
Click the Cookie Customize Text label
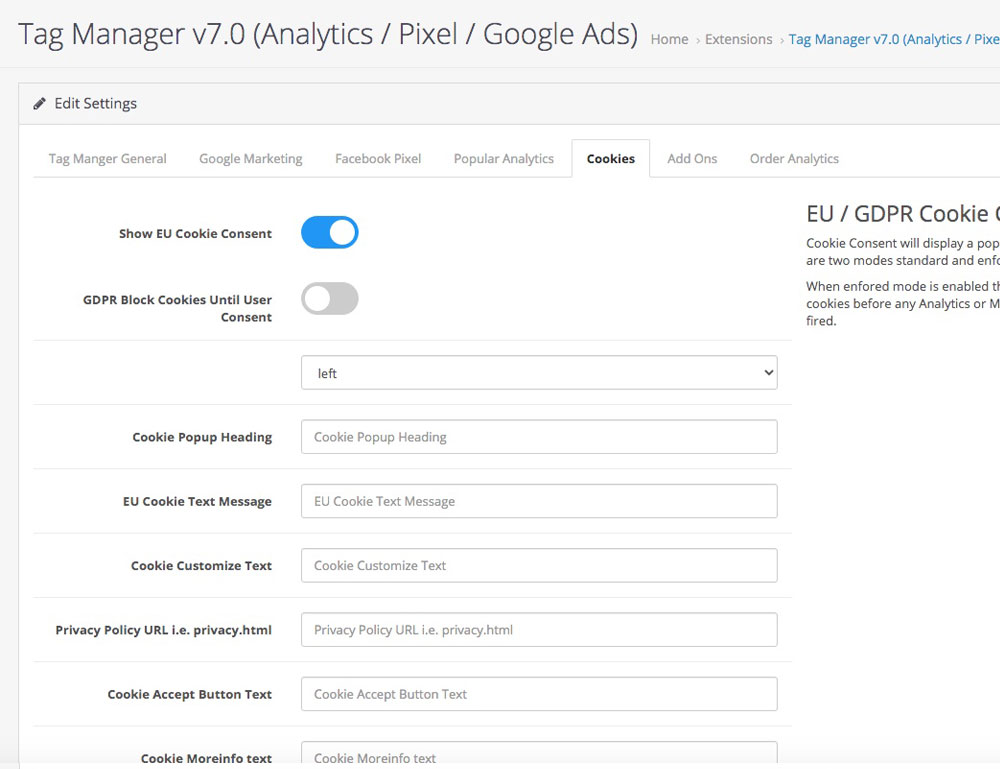point(202,566)
